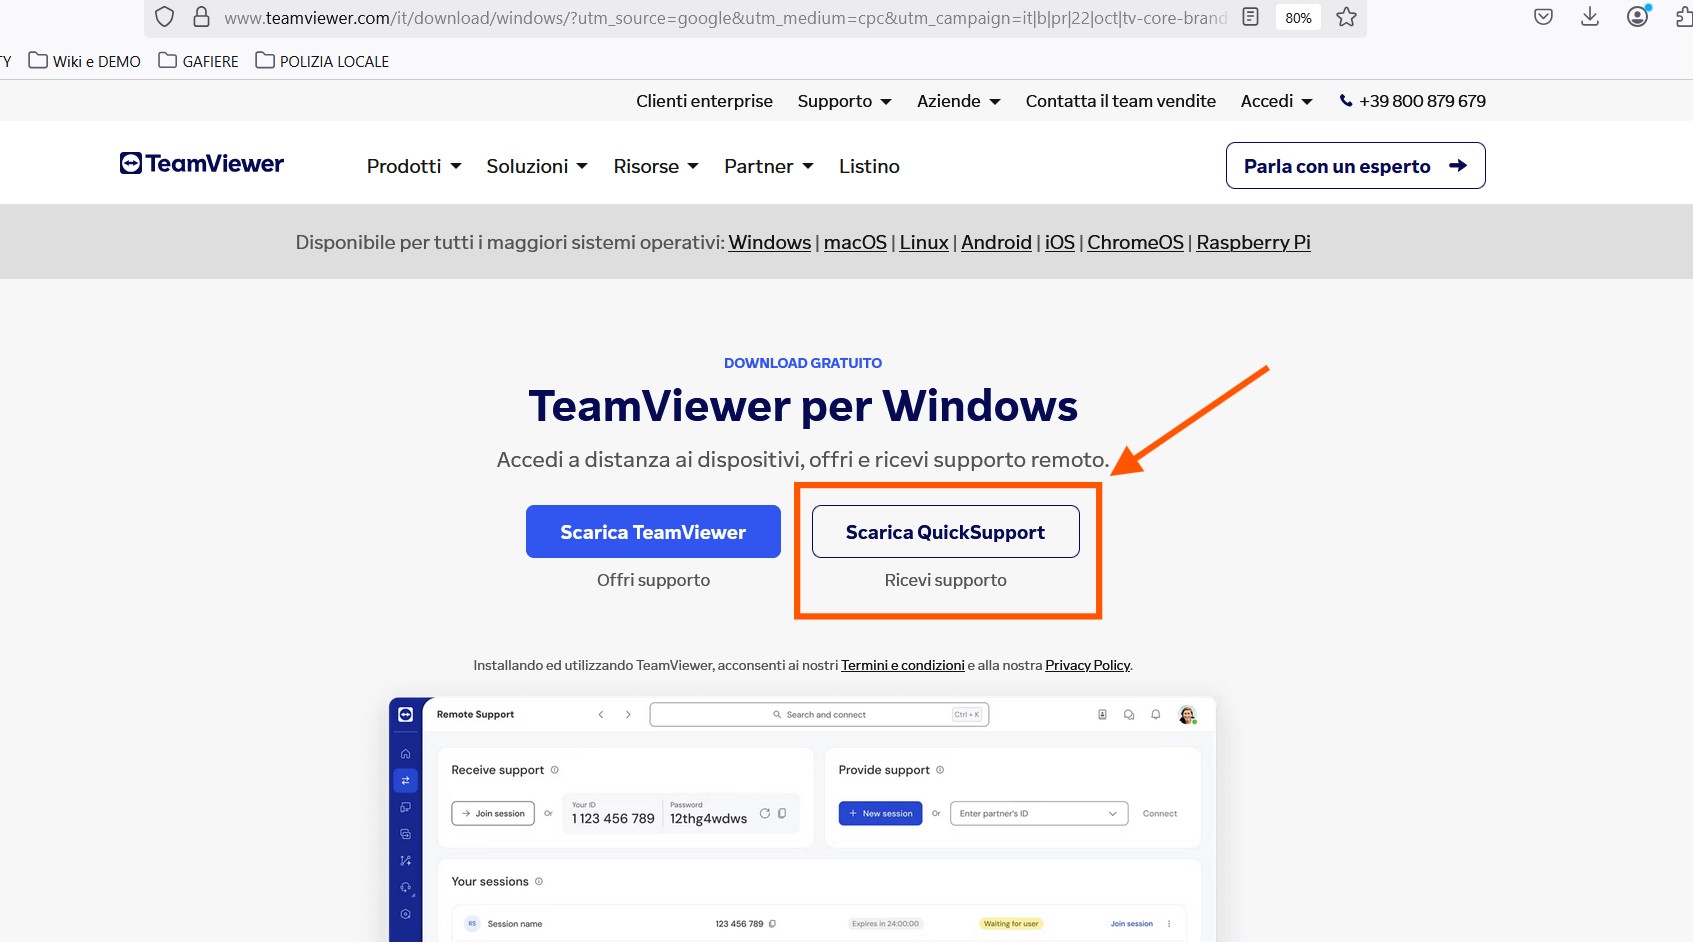Open the POLIZIA LOCALE bookmark folder
Viewport: 1693px width, 946px height.
coord(322,61)
